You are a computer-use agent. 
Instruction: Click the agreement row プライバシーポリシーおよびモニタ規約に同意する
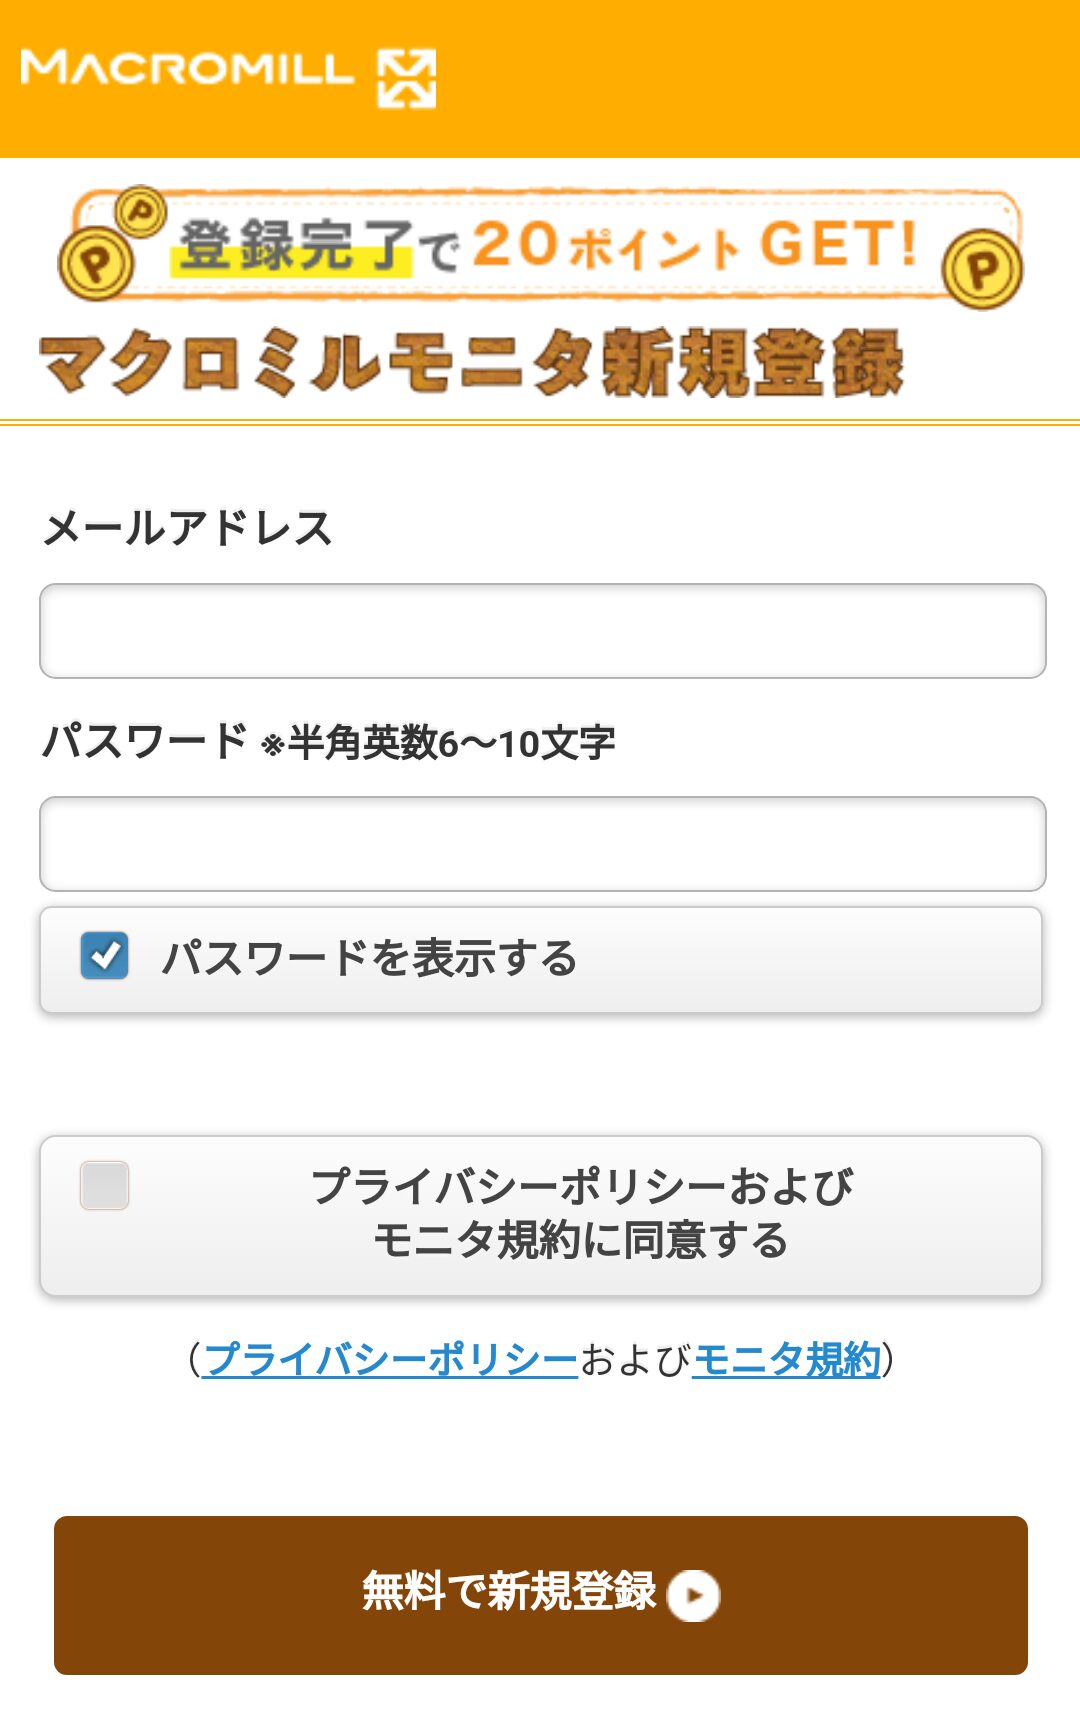point(540,1215)
